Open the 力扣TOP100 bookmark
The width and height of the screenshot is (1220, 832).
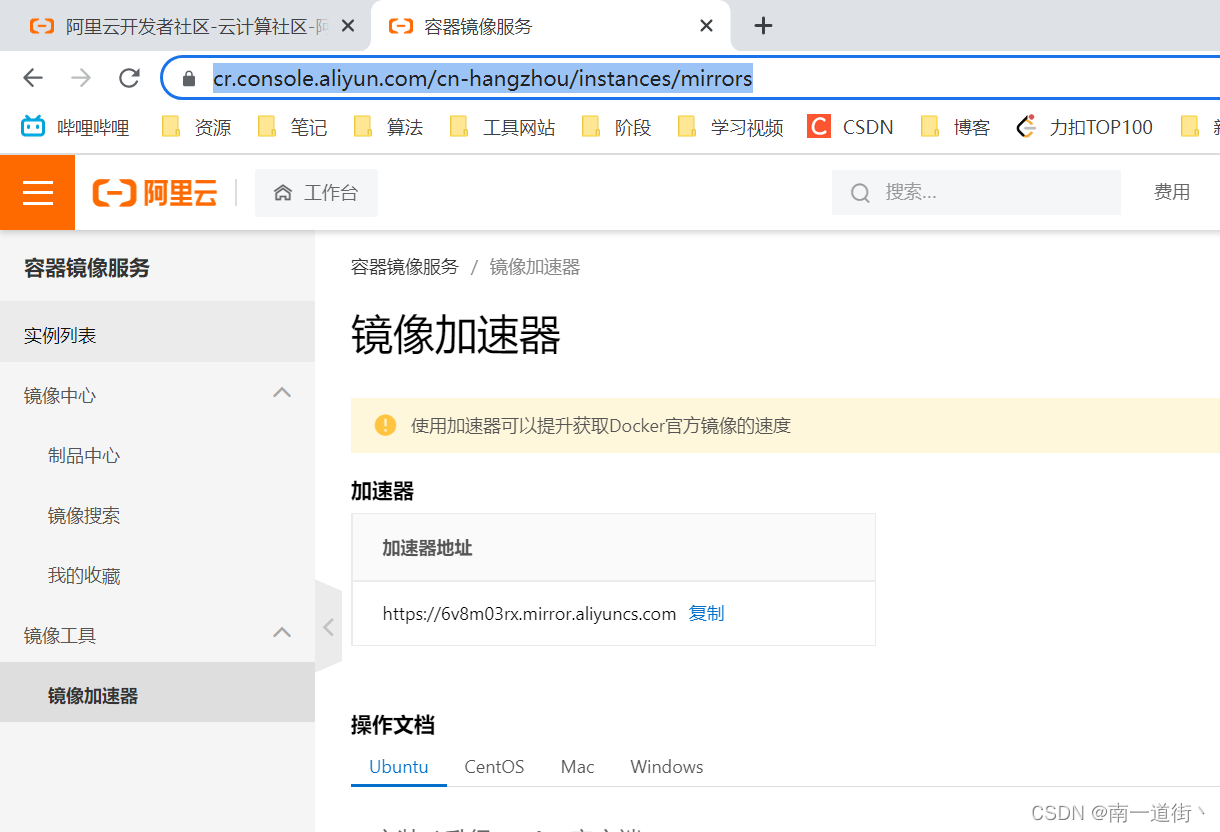click(1085, 127)
